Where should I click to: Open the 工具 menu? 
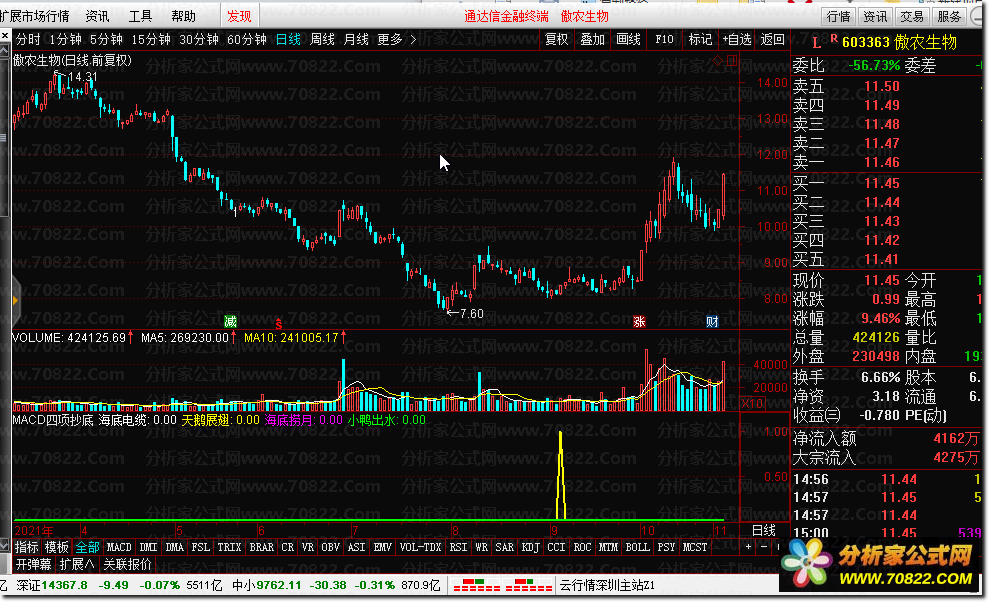[140, 16]
